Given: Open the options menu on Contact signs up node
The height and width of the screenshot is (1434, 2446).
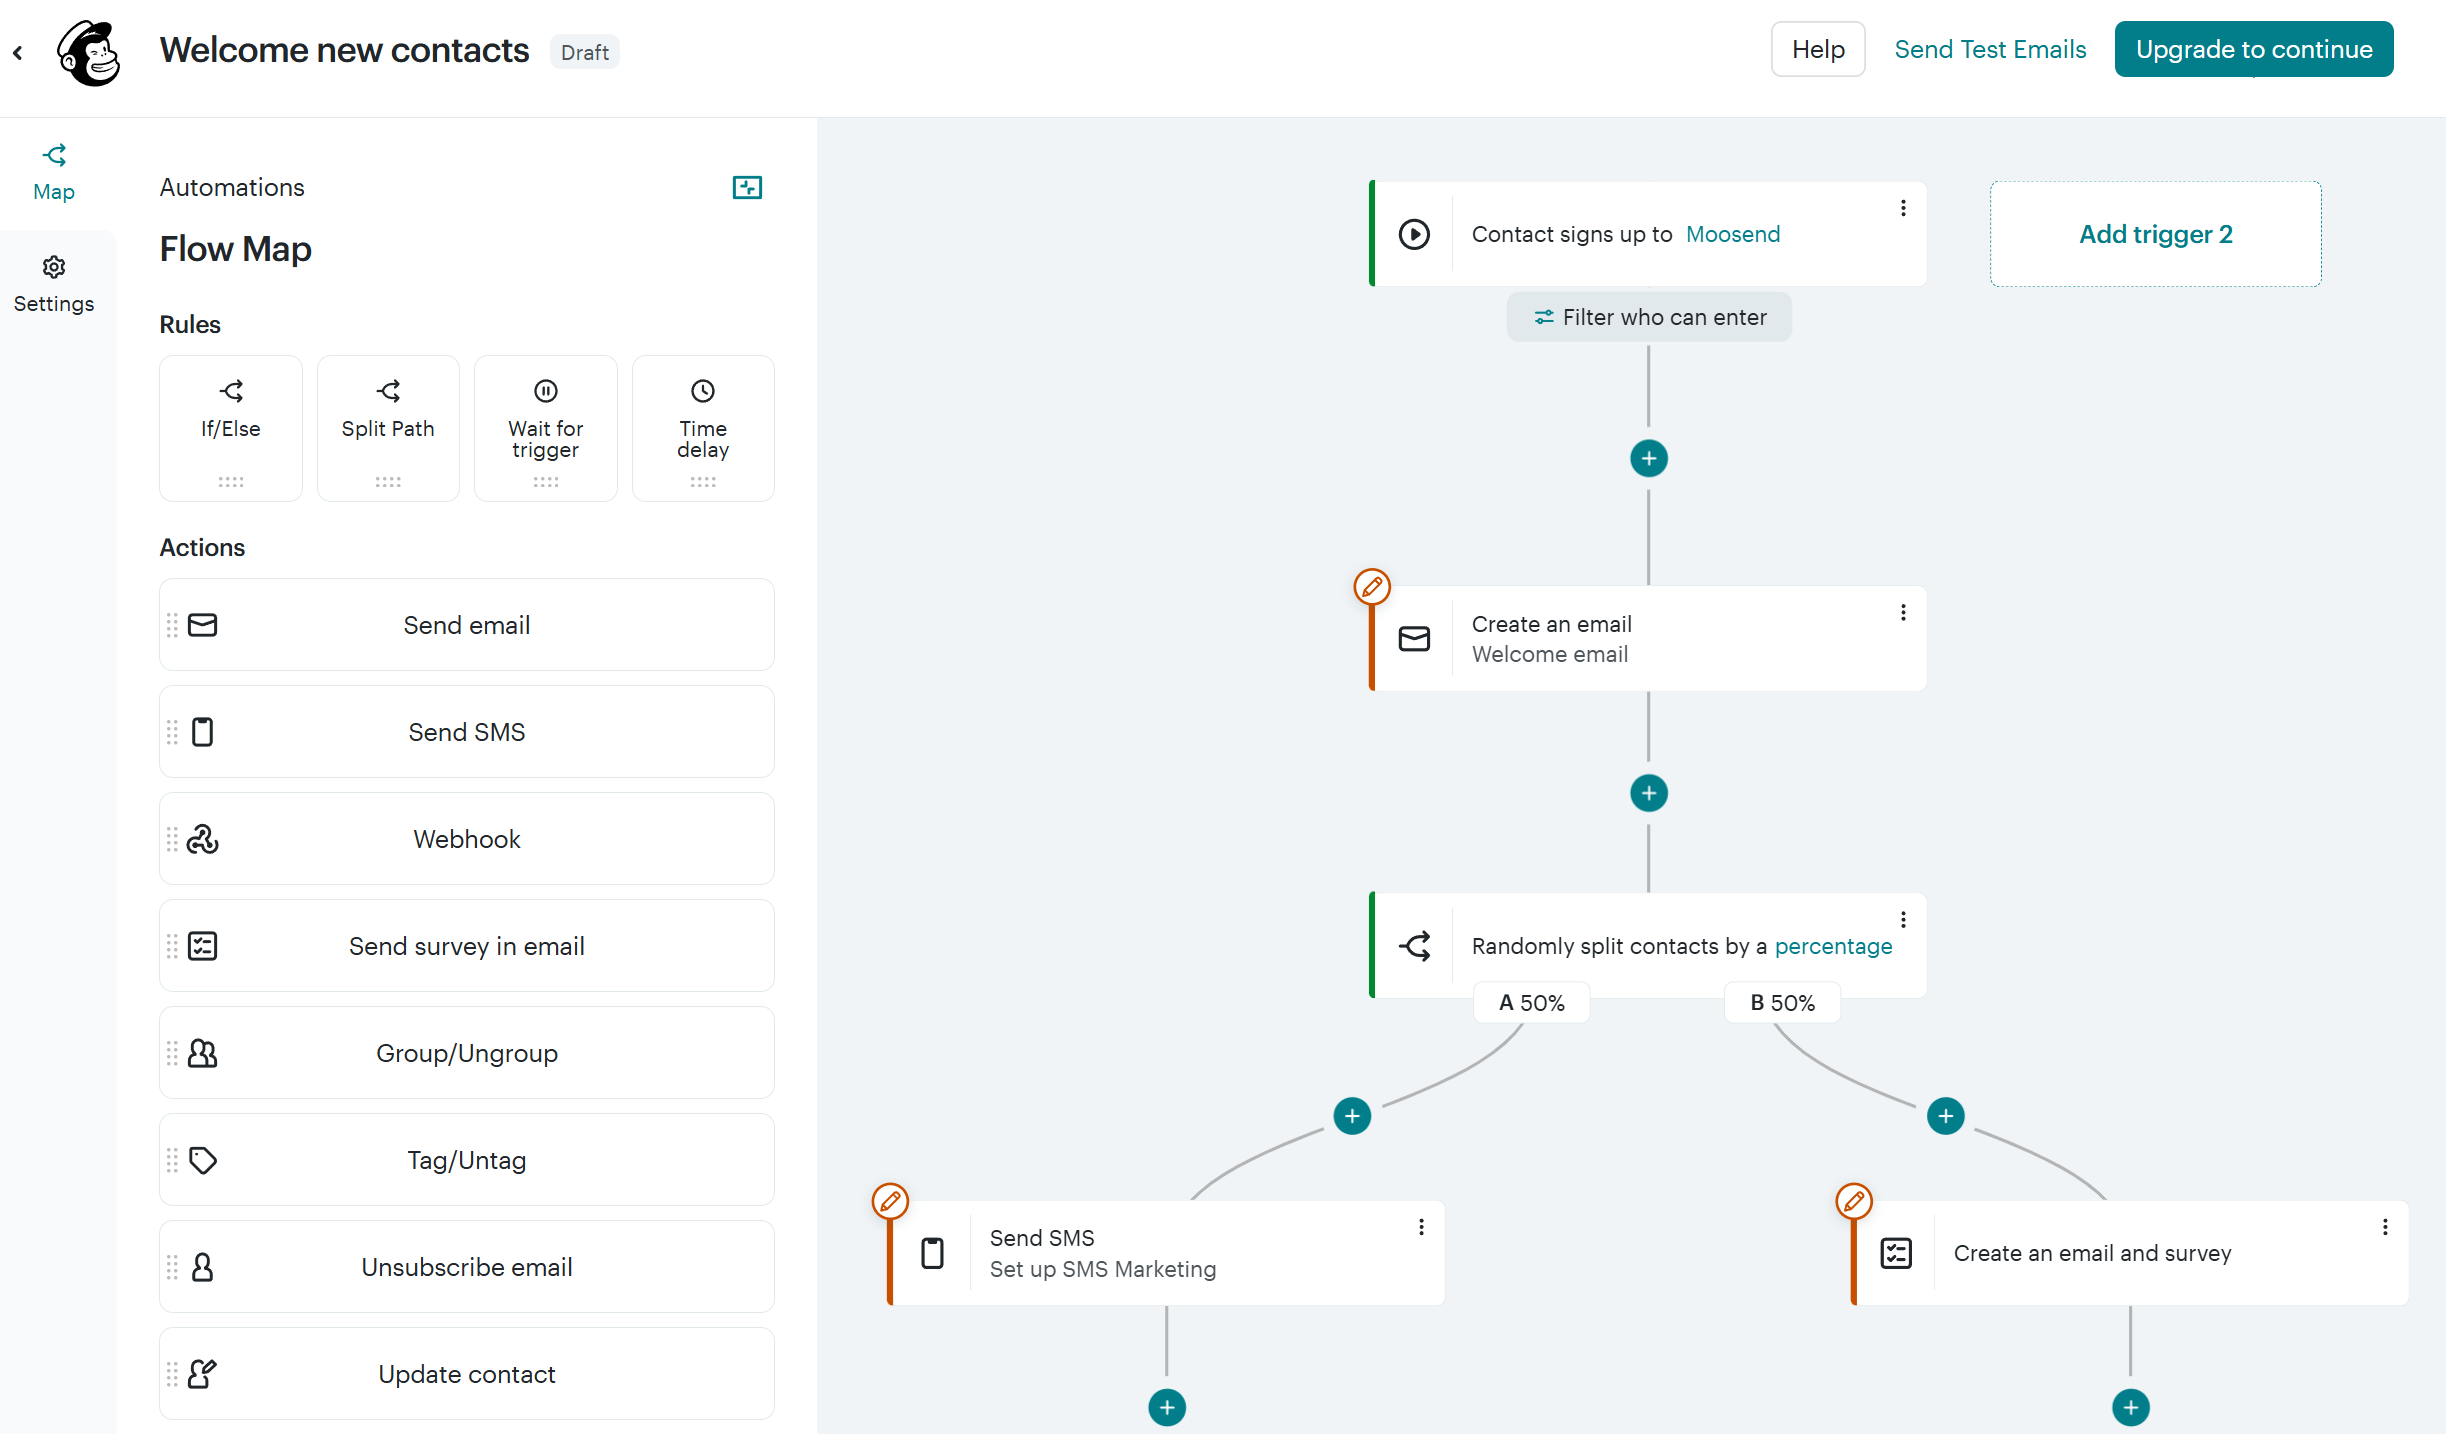Looking at the screenshot, I should coord(1903,207).
